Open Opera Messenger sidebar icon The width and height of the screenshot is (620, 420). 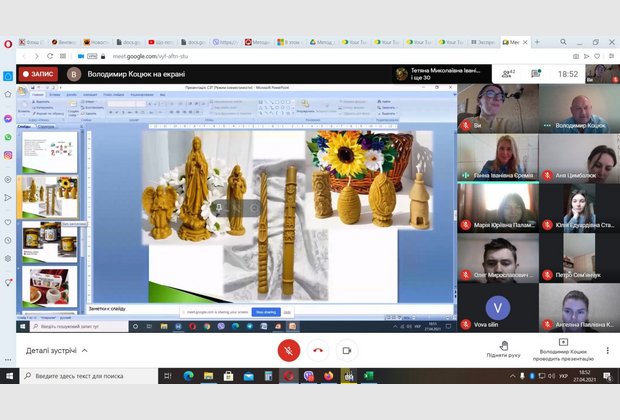(x=8, y=119)
